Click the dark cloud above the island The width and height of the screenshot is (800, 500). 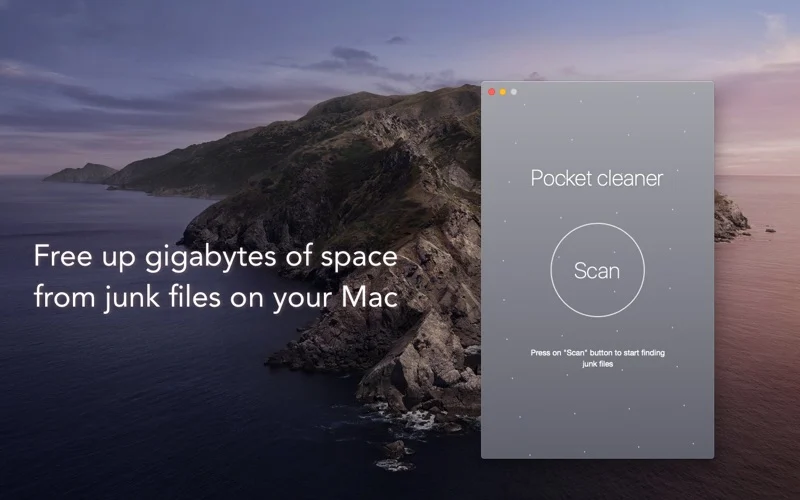pos(350,55)
